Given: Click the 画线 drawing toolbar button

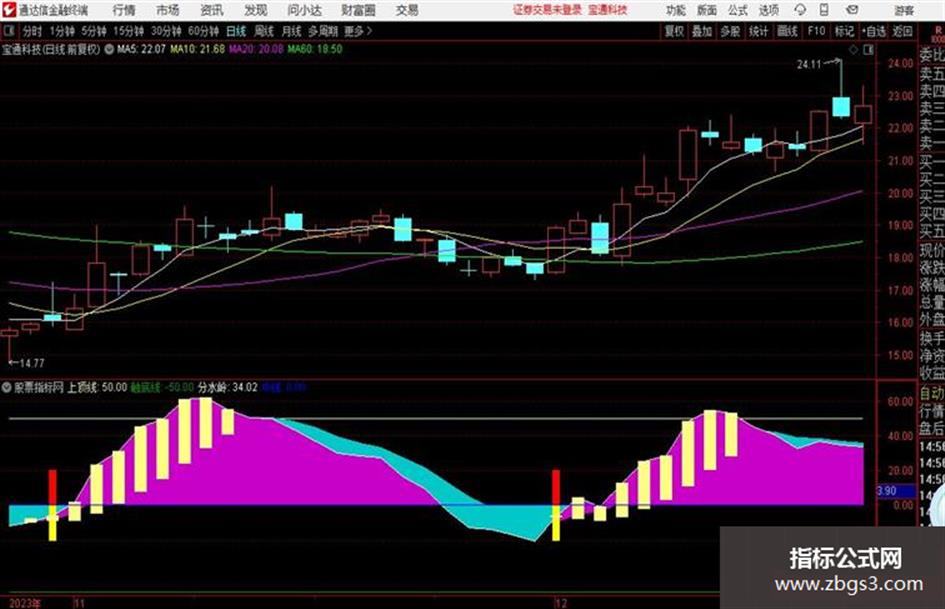Looking at the screenshot, I should coord(787,31).
